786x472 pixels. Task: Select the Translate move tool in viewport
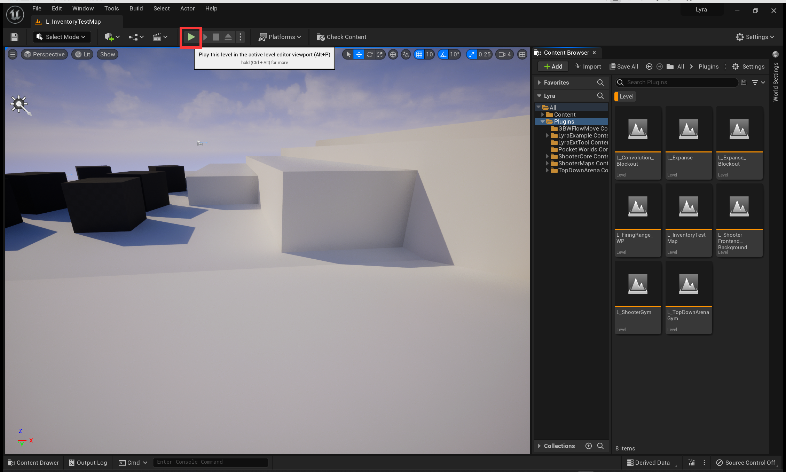click(x=359, y=54)
